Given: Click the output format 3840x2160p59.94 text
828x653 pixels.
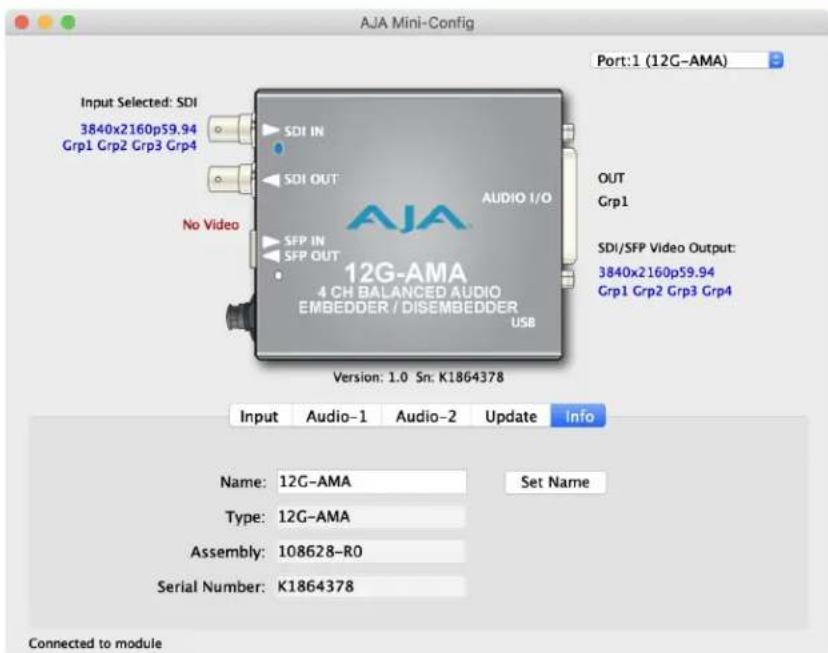Looking at the screenshot, I should coord(656,272).
